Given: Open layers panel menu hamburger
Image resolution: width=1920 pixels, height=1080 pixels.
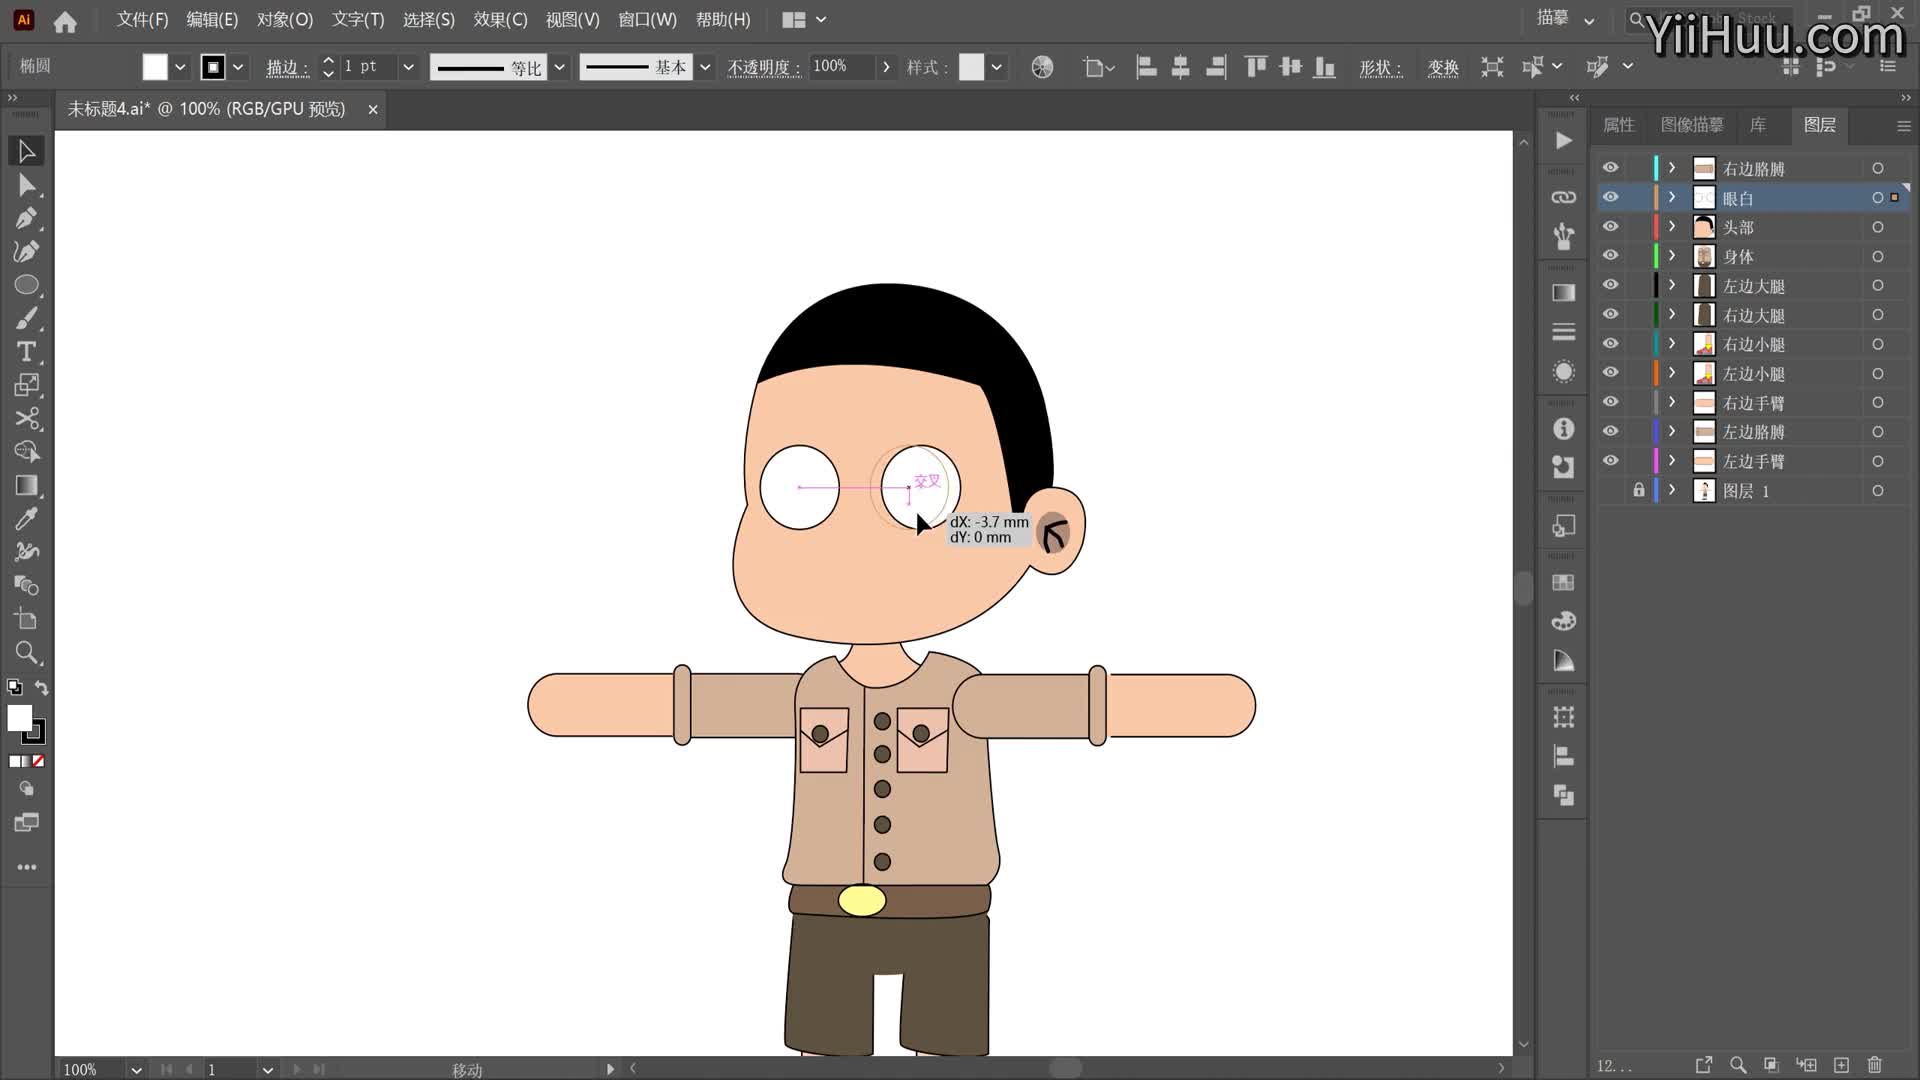Looking at the screenshot, I should (1903, 126).
